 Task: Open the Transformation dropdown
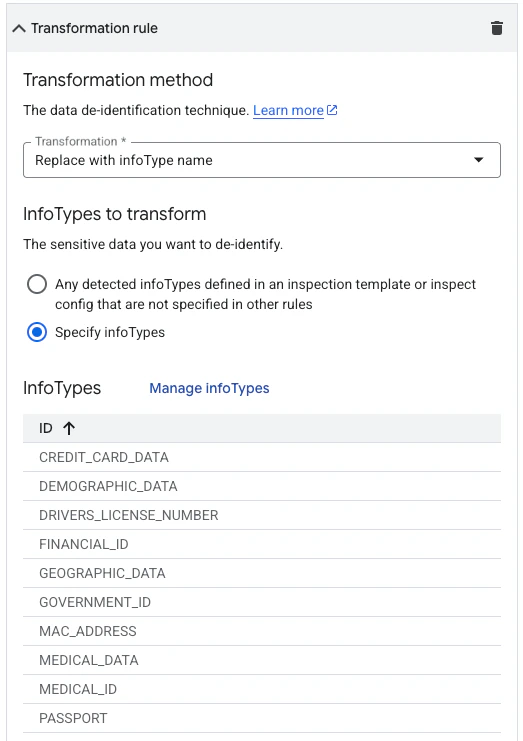click(262, 160)
